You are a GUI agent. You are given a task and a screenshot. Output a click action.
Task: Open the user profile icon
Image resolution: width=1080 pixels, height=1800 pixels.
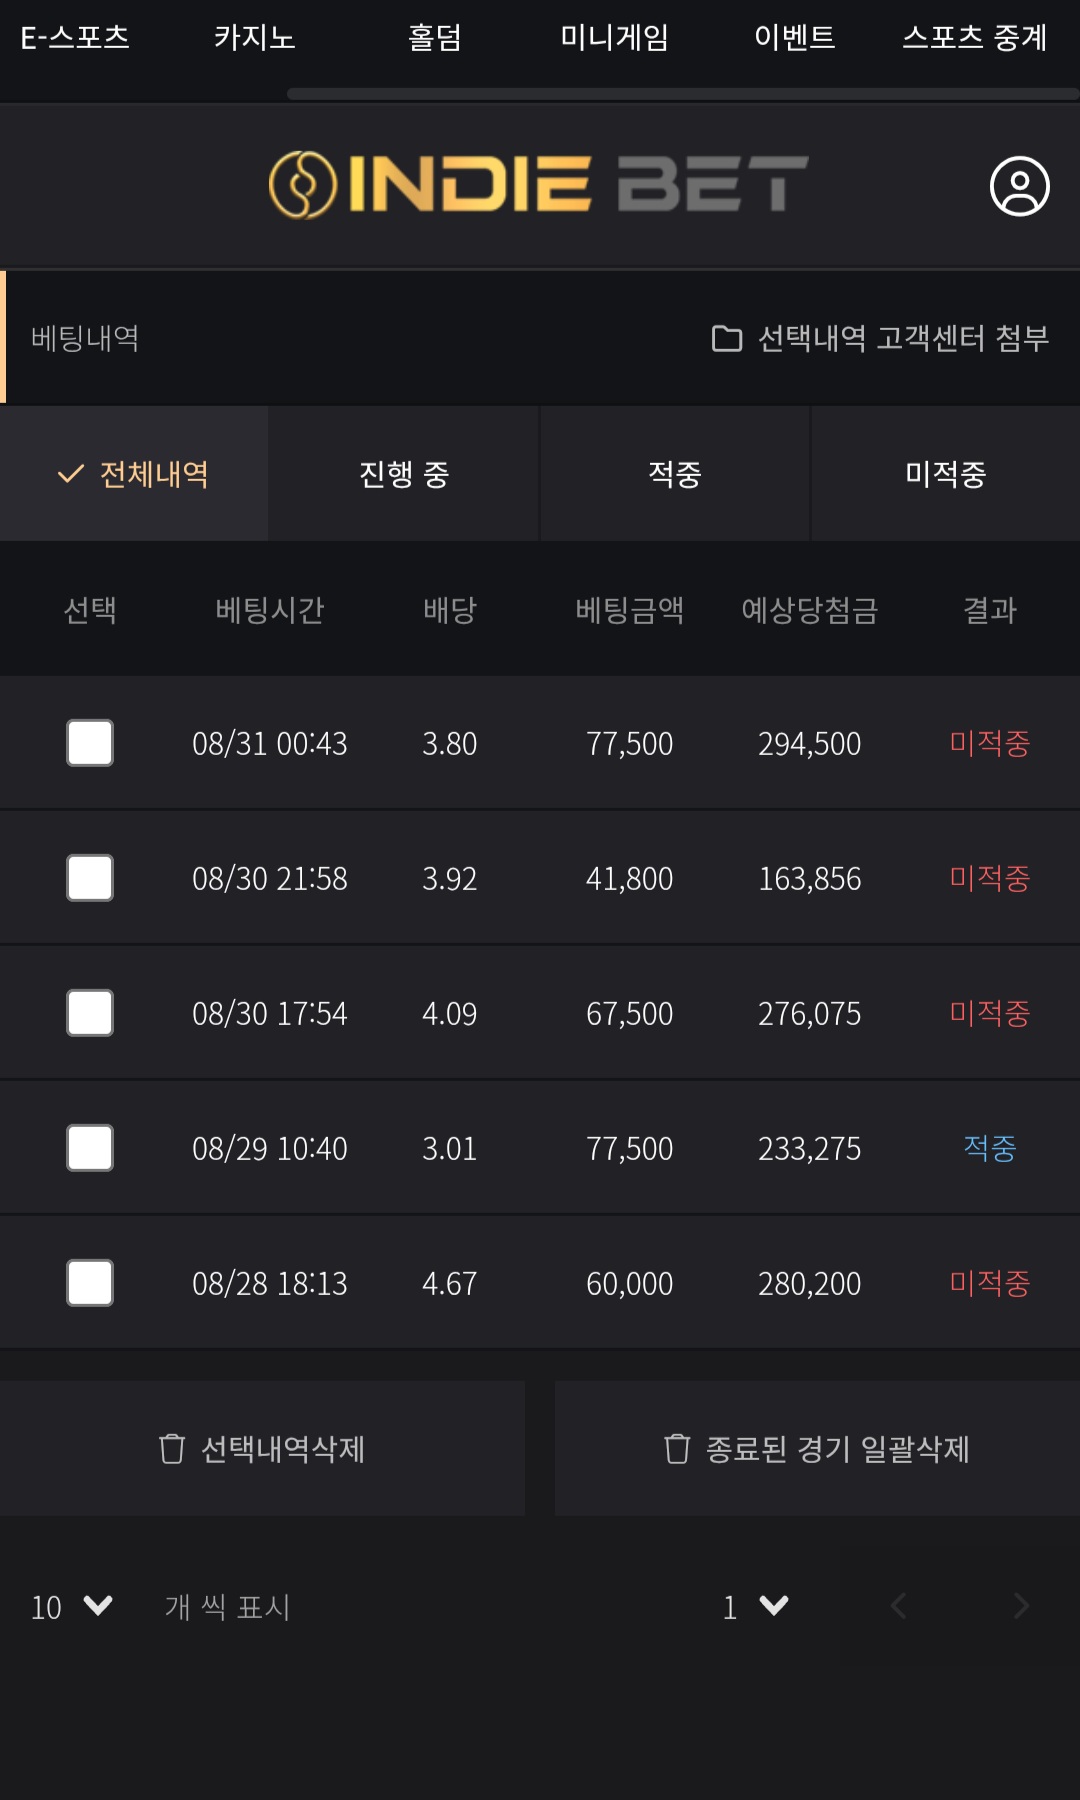[1019, 186]
